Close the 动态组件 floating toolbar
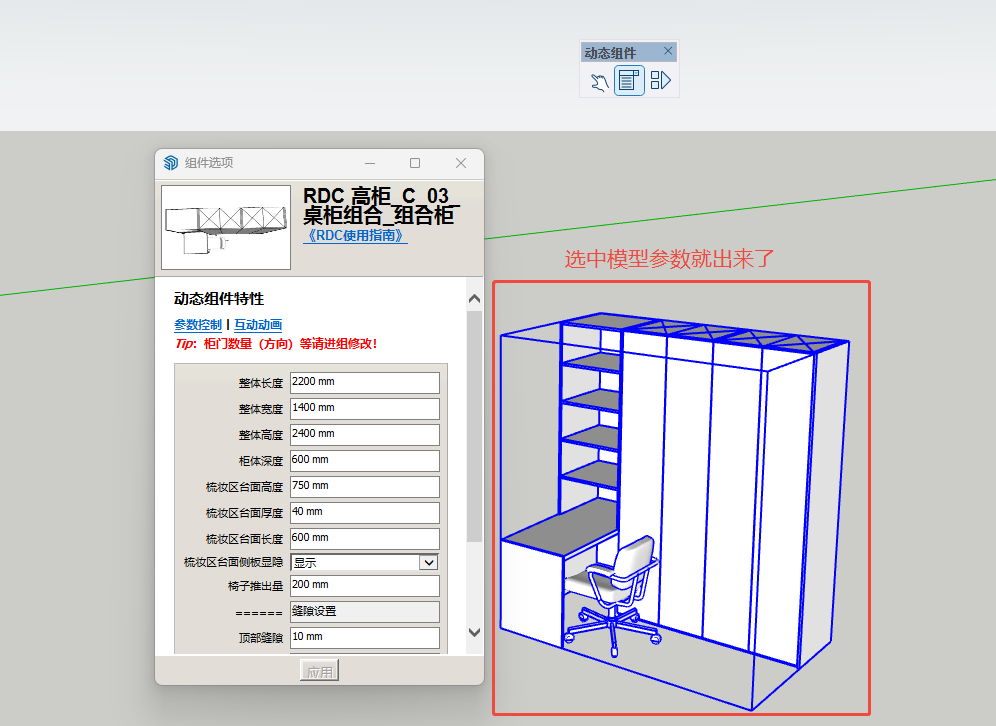 click(668, 51)
